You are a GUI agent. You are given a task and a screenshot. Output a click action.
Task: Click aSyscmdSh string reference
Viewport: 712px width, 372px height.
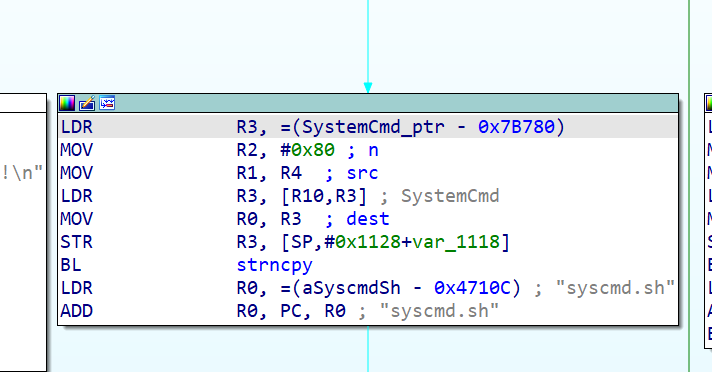coord(351,288)
